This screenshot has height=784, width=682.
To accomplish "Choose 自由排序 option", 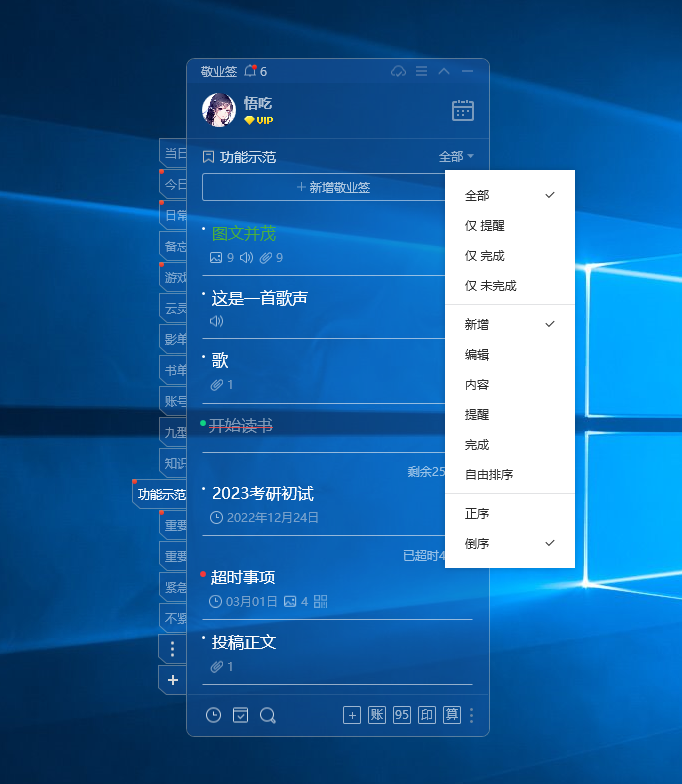I will [x=510, y=474].
